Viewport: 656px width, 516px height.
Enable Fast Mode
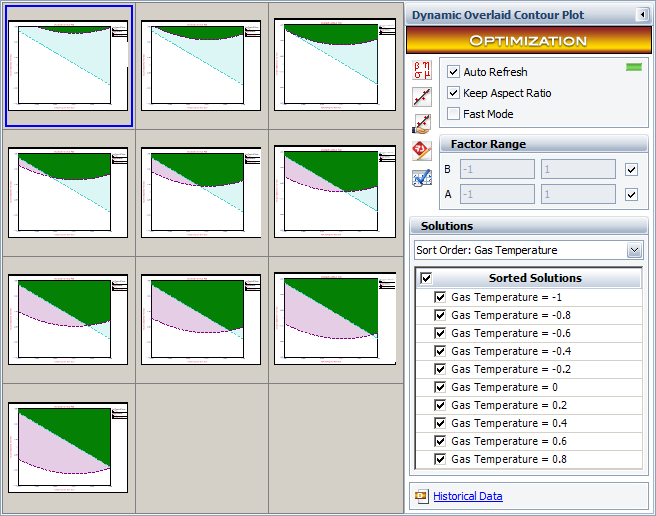454,114
